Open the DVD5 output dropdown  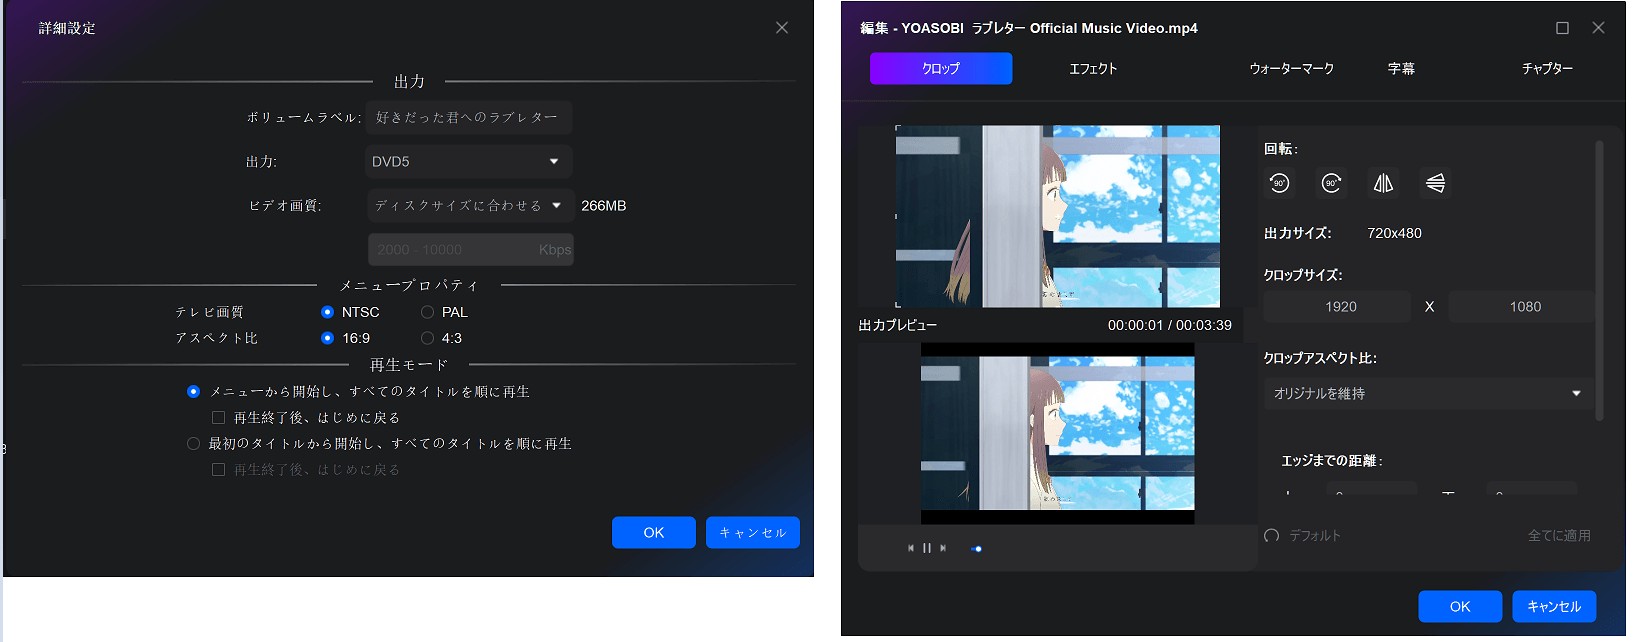pos(468,161)
